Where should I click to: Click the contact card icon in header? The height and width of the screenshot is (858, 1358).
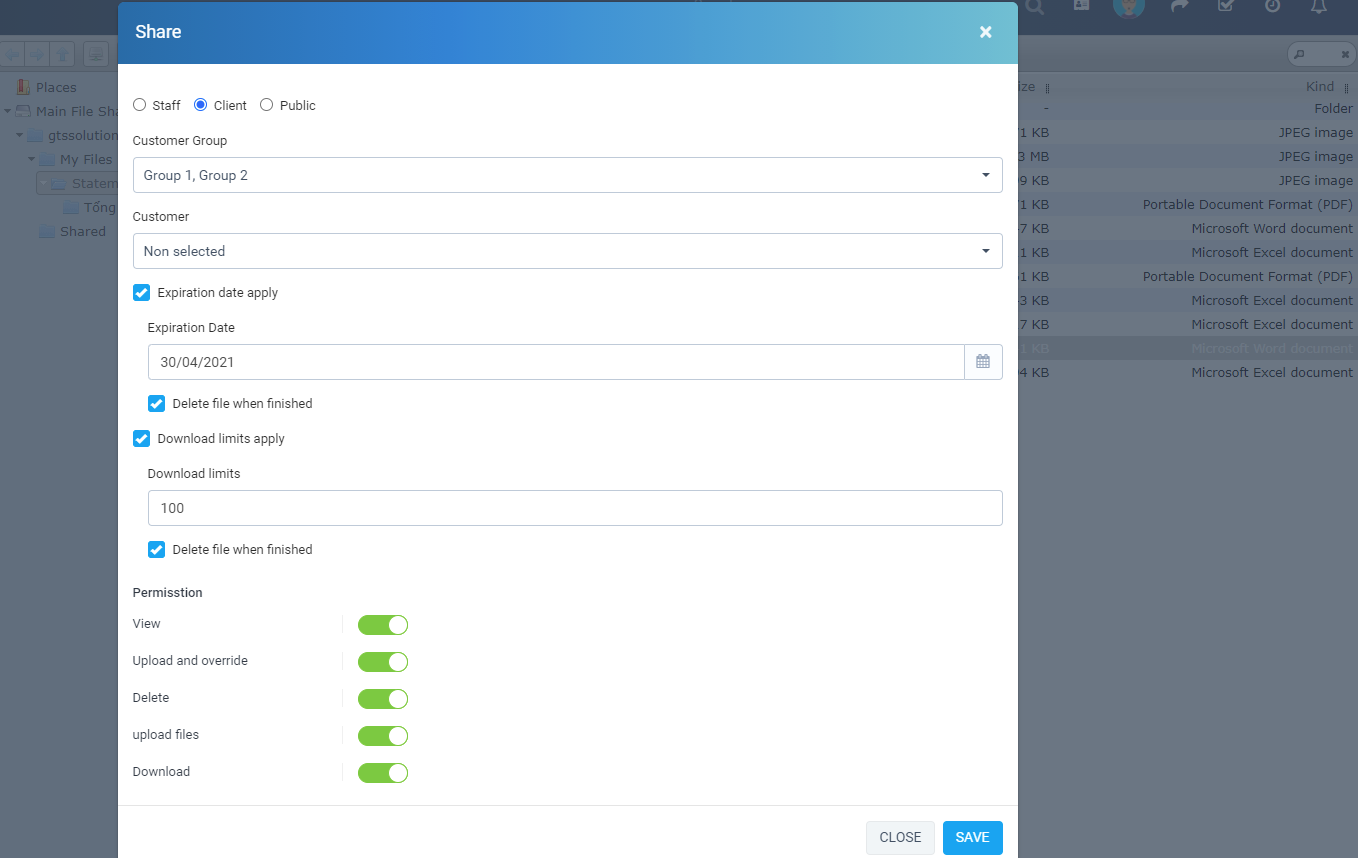(x=1082, y=6)
